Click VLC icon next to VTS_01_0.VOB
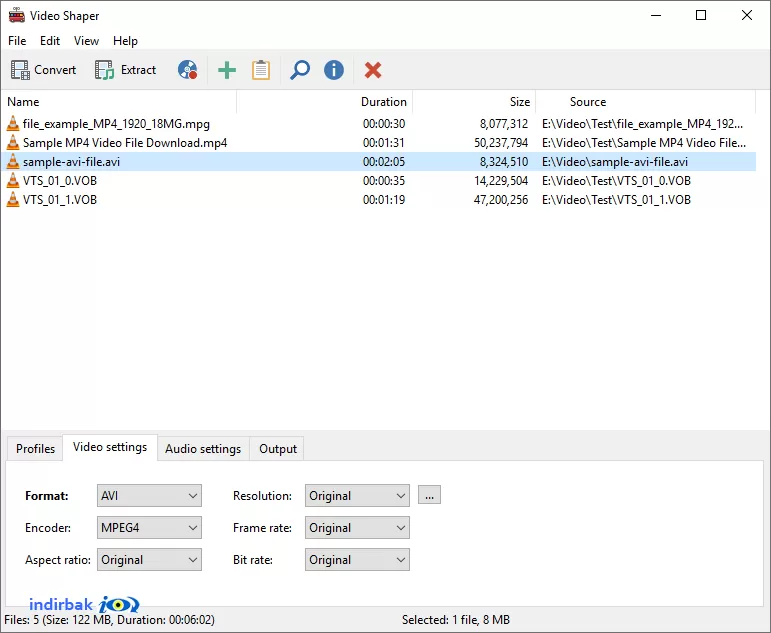The image size is (771, 633). click(x=13, y=181)
